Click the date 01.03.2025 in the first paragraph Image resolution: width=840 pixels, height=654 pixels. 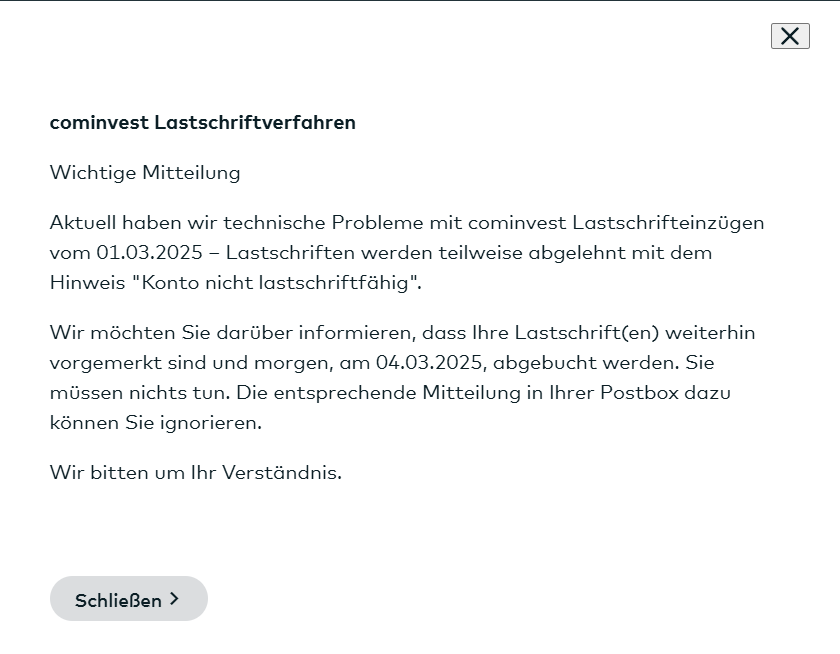click(146, 252)
